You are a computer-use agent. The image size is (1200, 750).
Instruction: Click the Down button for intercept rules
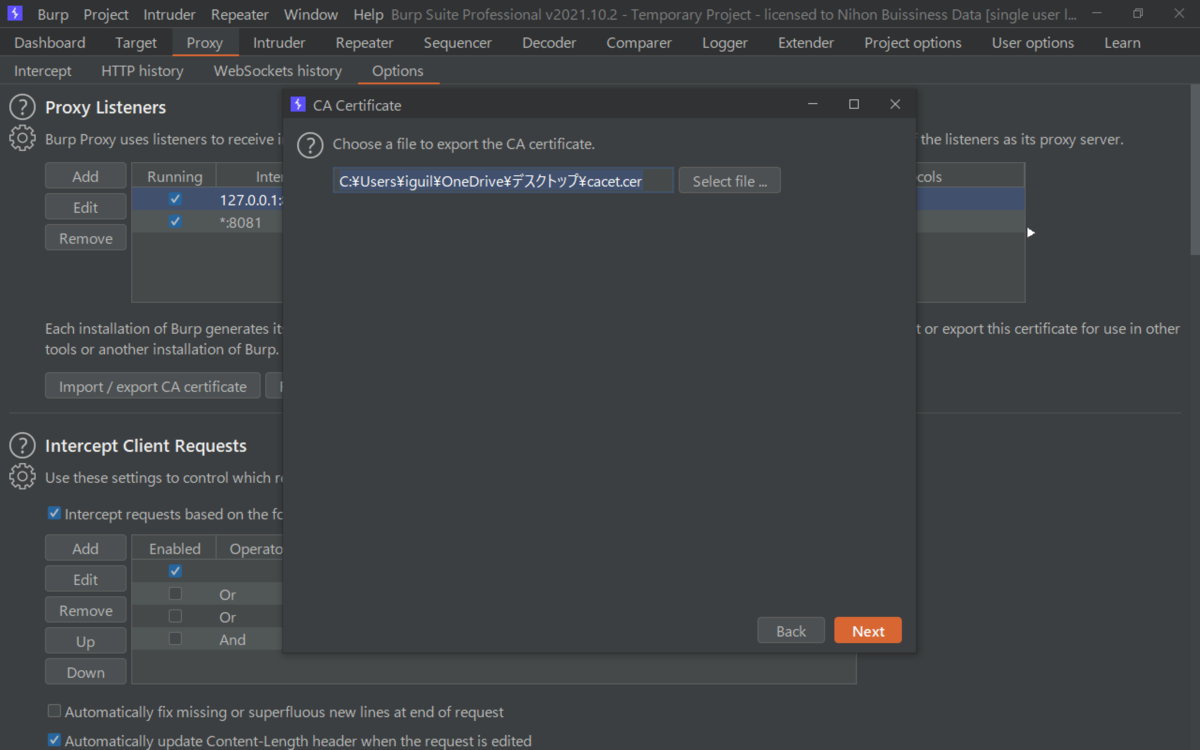[86, 672]
